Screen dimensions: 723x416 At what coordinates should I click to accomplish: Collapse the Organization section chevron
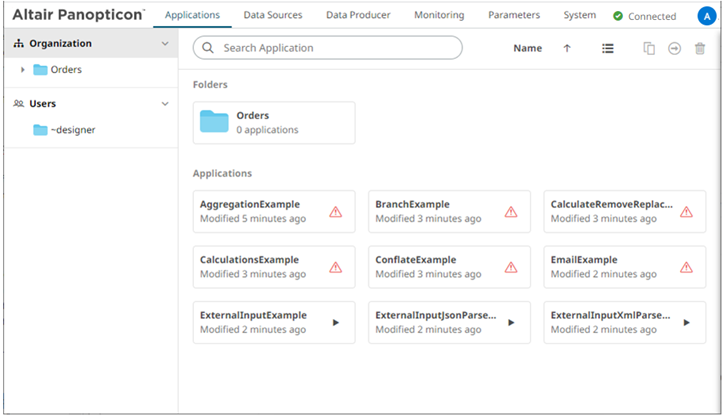tap(165, 44)
